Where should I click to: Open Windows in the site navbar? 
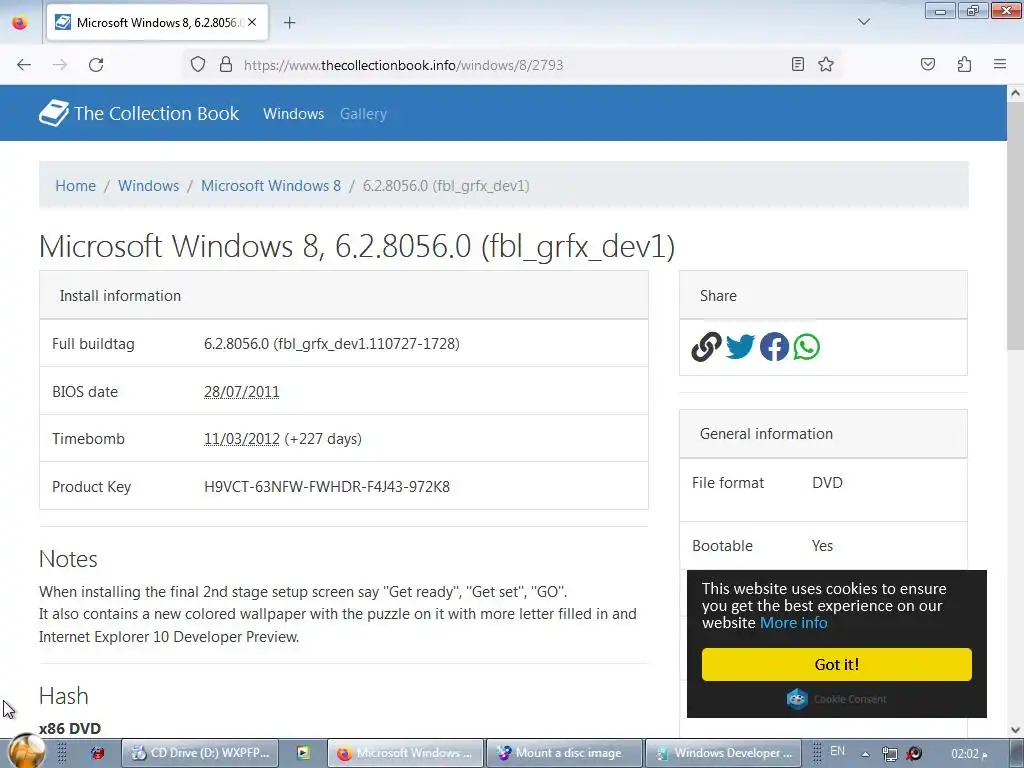pos(293,114)
